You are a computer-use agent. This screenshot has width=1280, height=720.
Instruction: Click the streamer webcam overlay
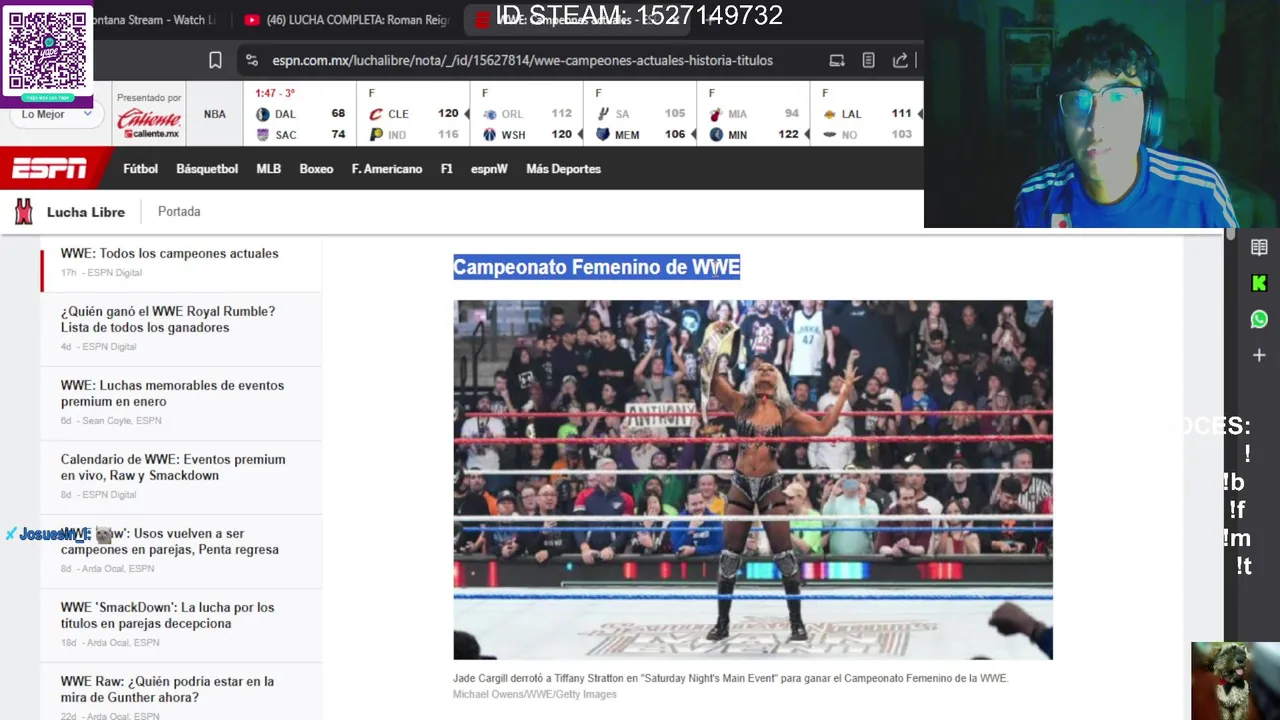1102,114
